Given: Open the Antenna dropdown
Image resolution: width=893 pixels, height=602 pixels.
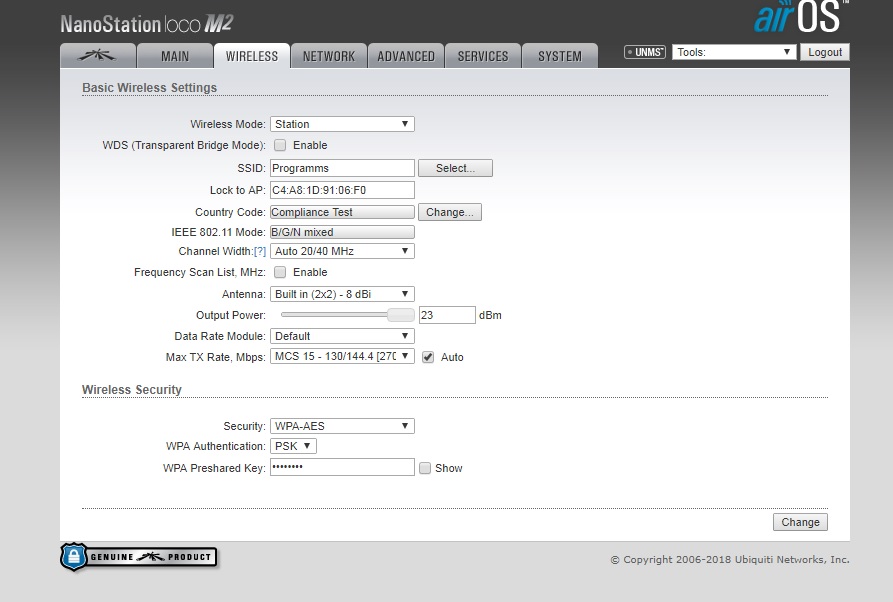Looking at the screenshot, I should point(342,294).
